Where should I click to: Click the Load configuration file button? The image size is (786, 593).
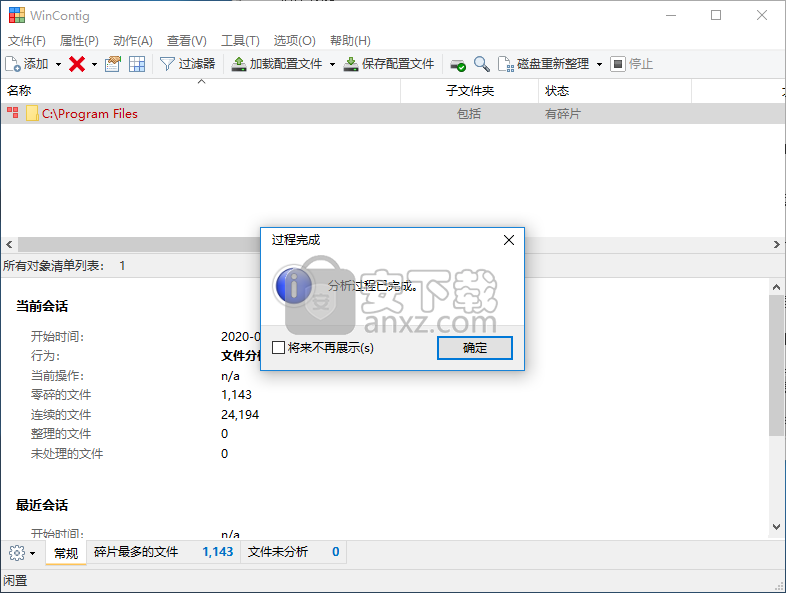coord(277,64)
